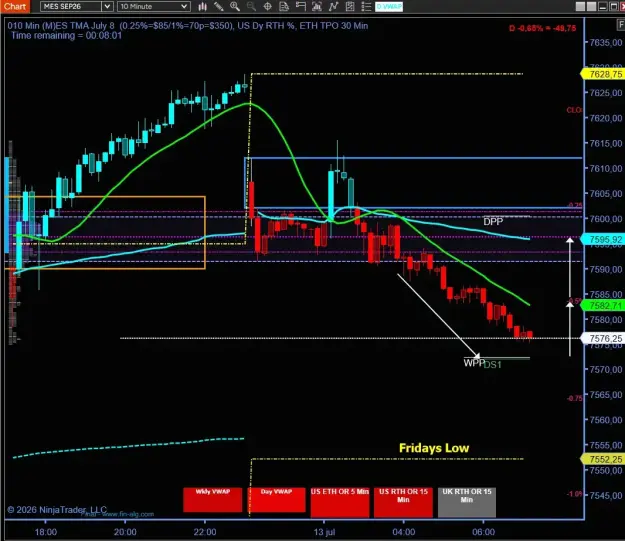Screen dimensions: 625x541
Task: Expand the MES SEP26 instrument dropdown
Action: click(x=107, y=6)
